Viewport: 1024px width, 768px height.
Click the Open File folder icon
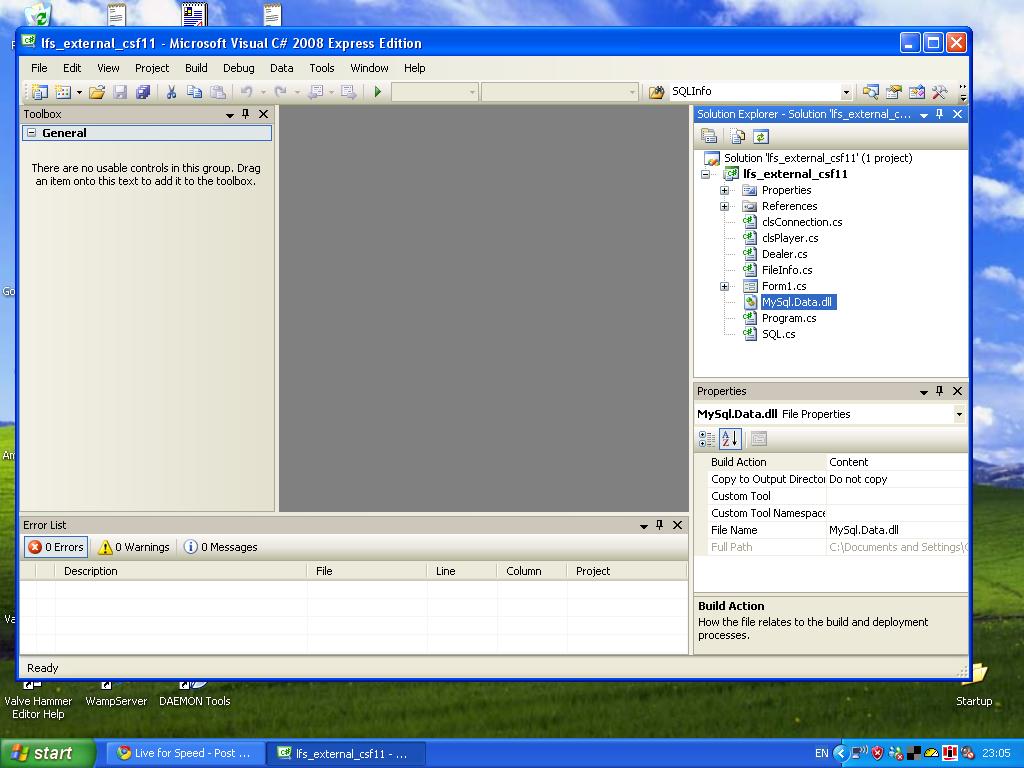click(97, 92)
